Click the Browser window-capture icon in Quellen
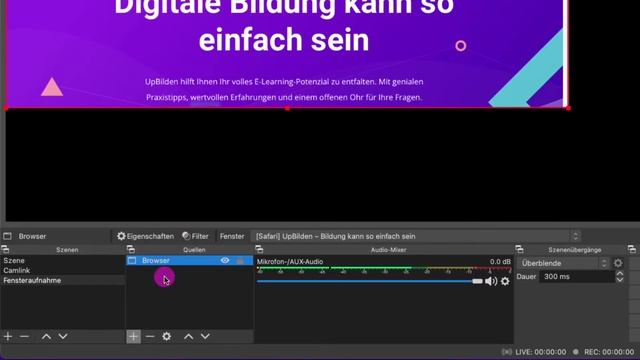Image resolution: width=640 pixels, height=360 pixels. coord(132,260)
